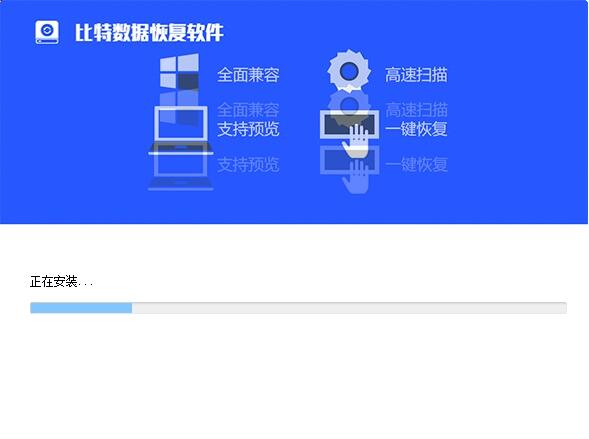Click the faded 高速扫描 text
589x439 pixels.
pos(416,110)
